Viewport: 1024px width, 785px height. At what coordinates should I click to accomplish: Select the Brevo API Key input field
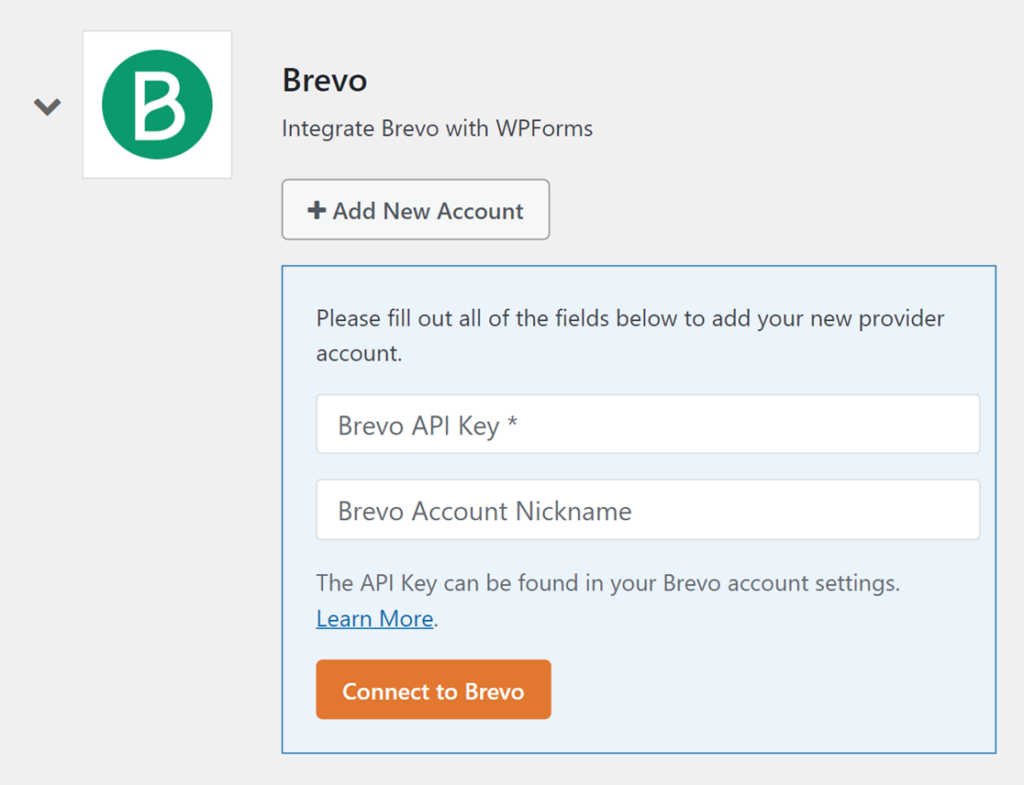point(647,424)
